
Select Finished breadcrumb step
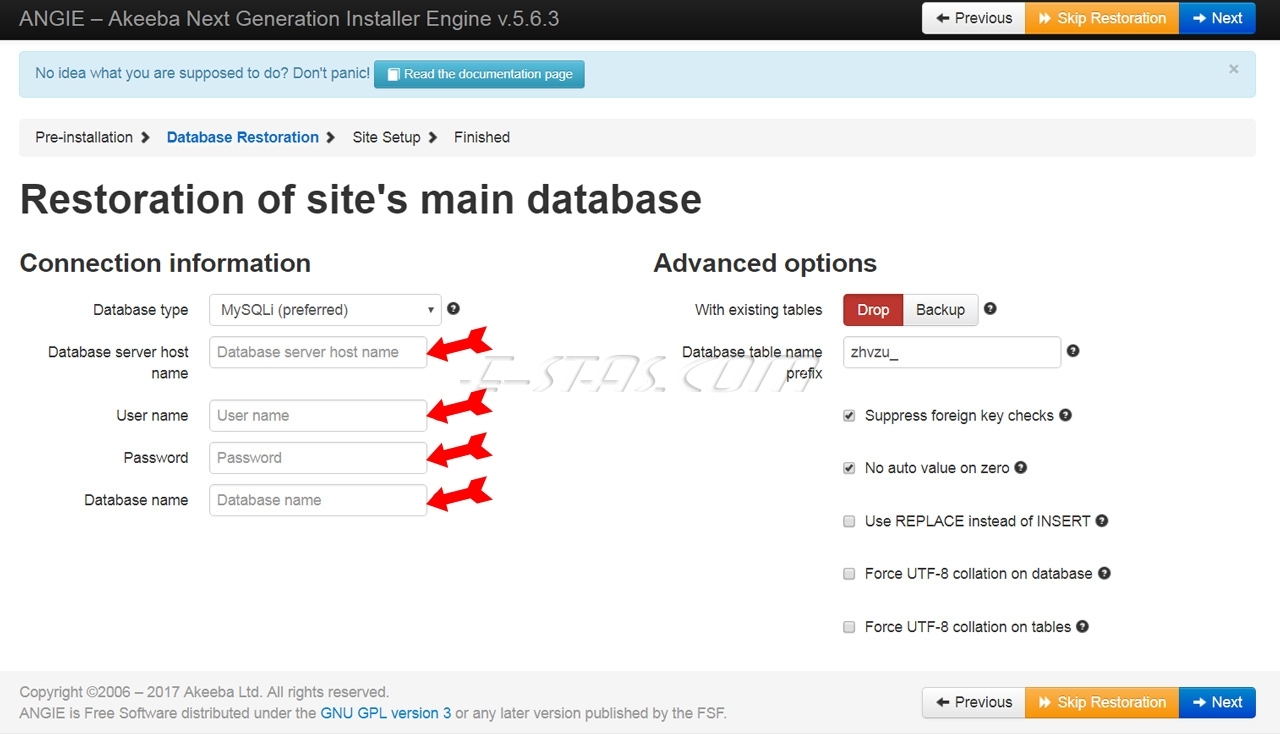coord(482,137)
